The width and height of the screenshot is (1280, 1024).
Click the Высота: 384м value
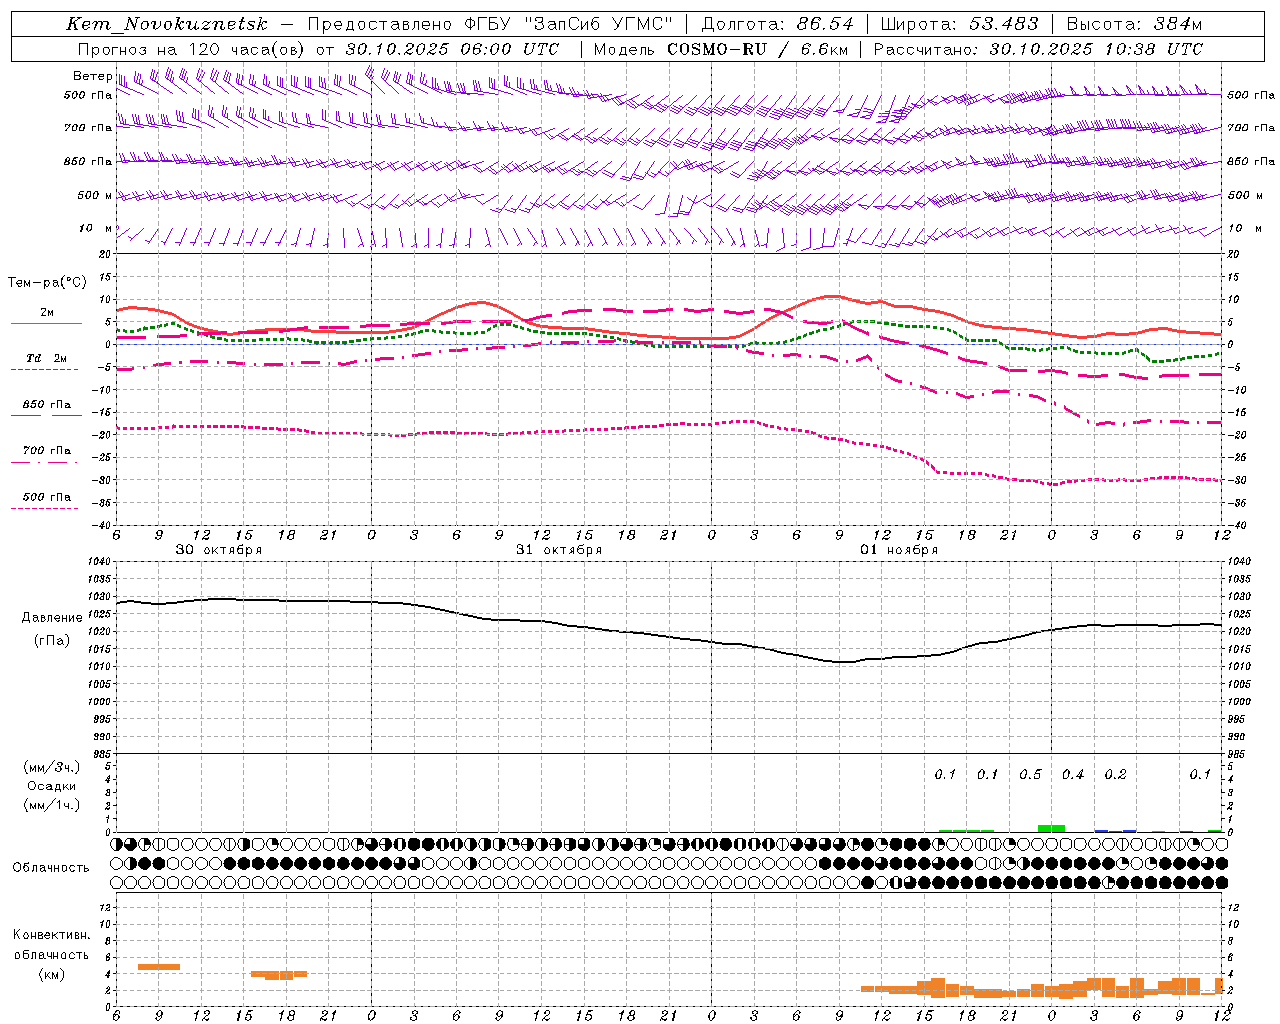point(1134,24)
